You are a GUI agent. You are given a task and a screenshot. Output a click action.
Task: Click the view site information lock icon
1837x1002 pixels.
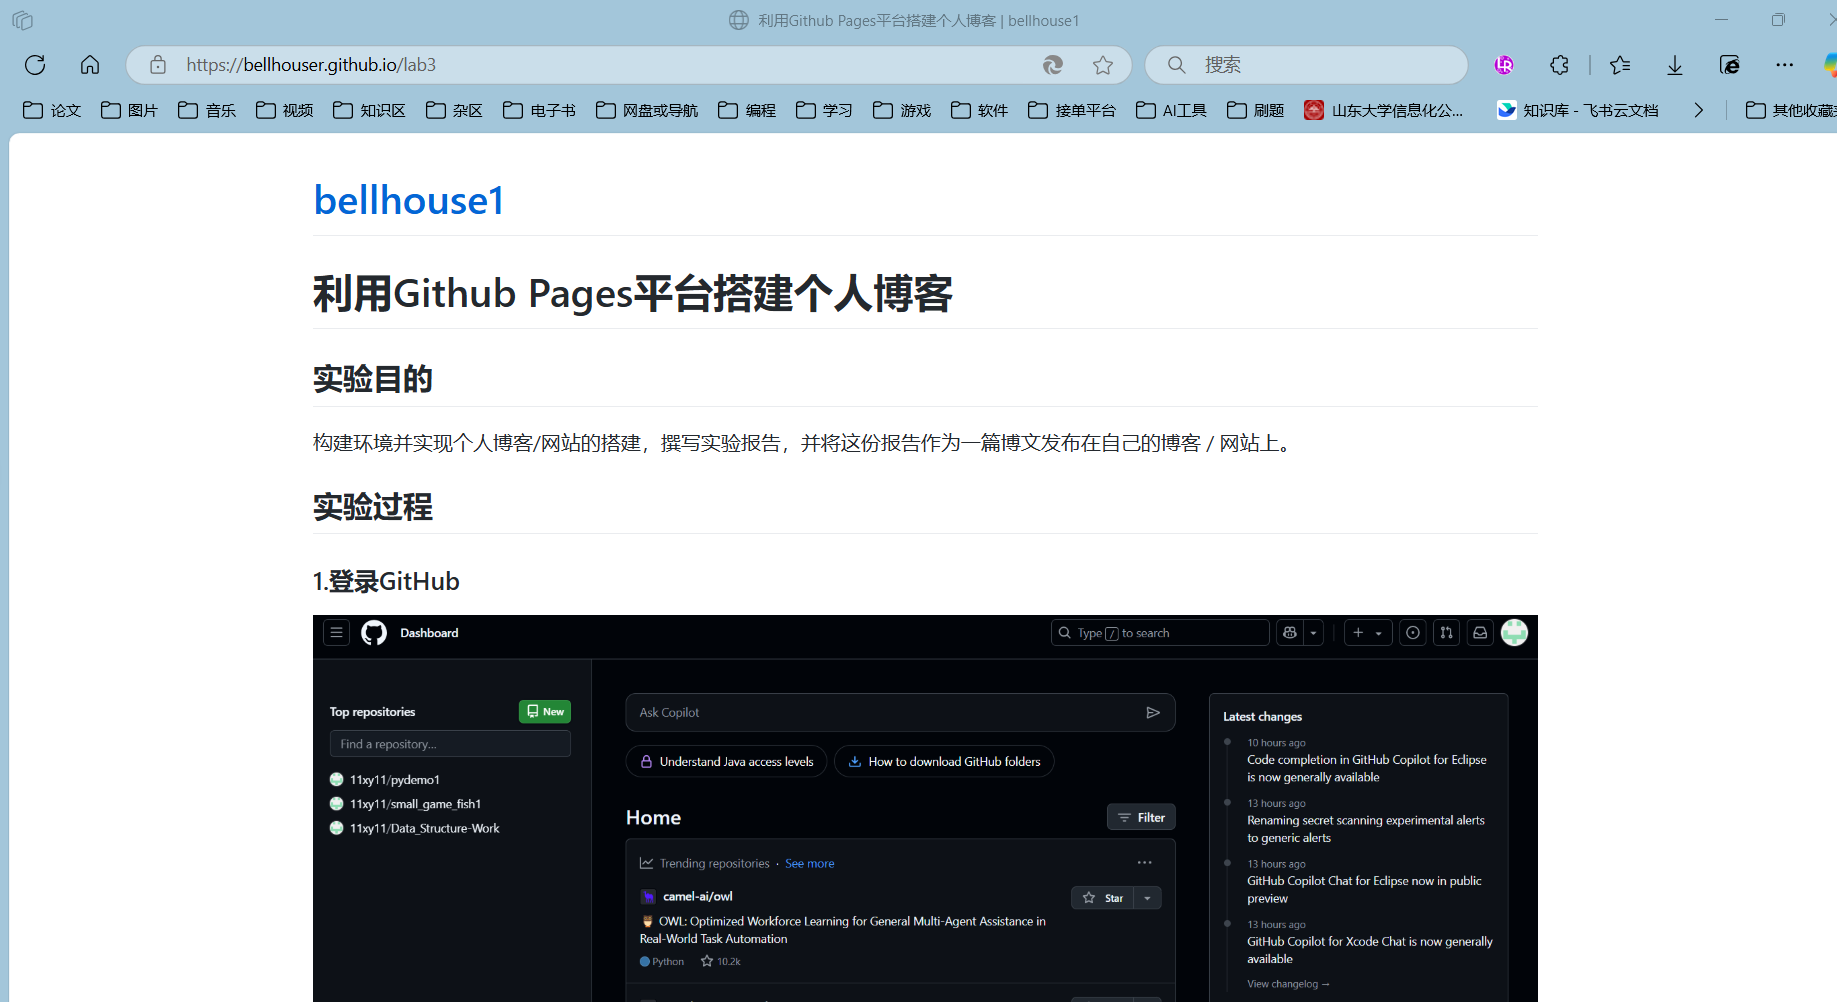point(158,65)
